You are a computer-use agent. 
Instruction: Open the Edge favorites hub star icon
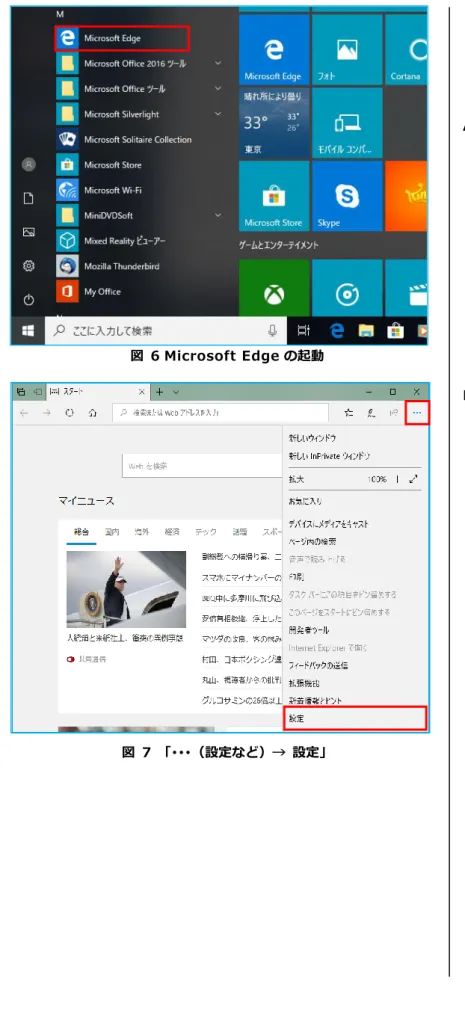(349, 413)
